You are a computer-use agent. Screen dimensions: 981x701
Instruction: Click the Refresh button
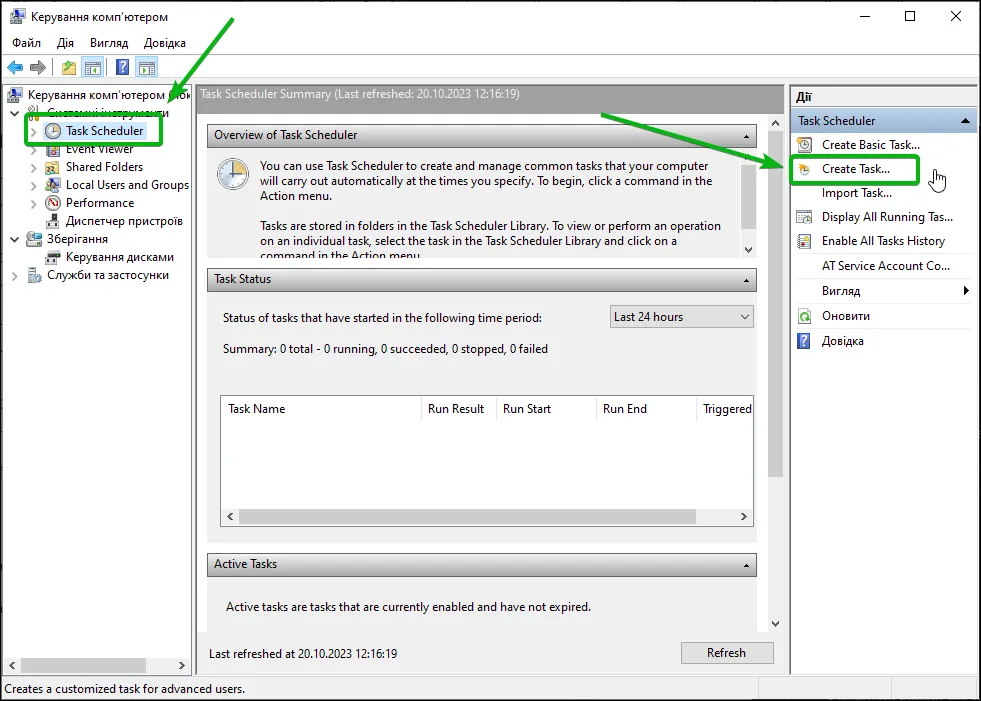[727, 653]
